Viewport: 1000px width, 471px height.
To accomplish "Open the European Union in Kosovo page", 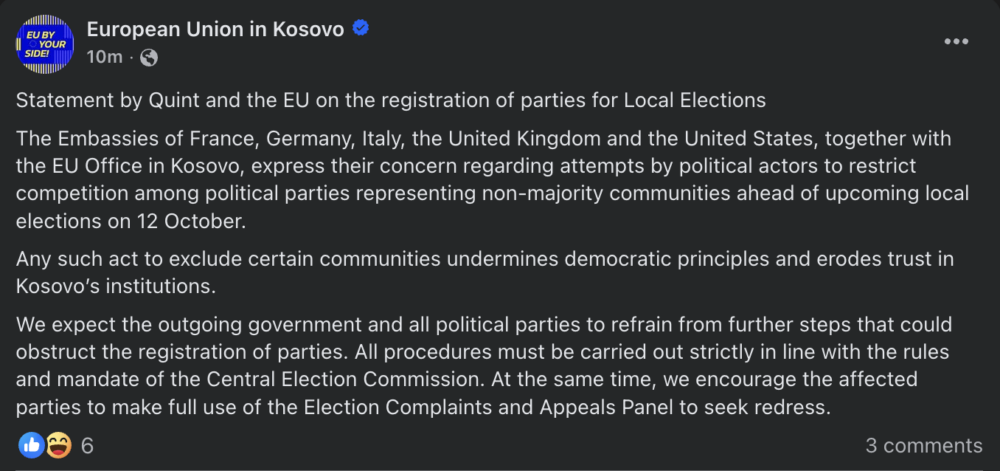I will (x=215, y=29).
